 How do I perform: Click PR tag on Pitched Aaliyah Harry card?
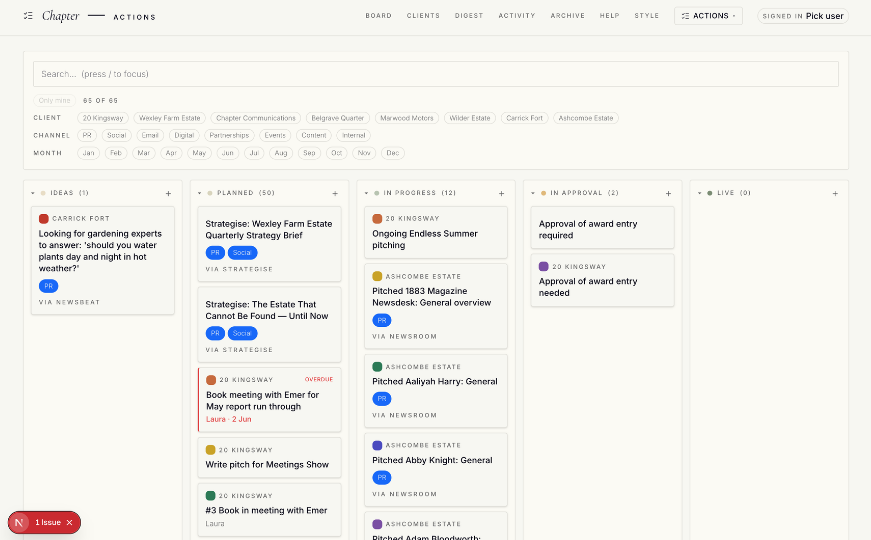(382, 399)
